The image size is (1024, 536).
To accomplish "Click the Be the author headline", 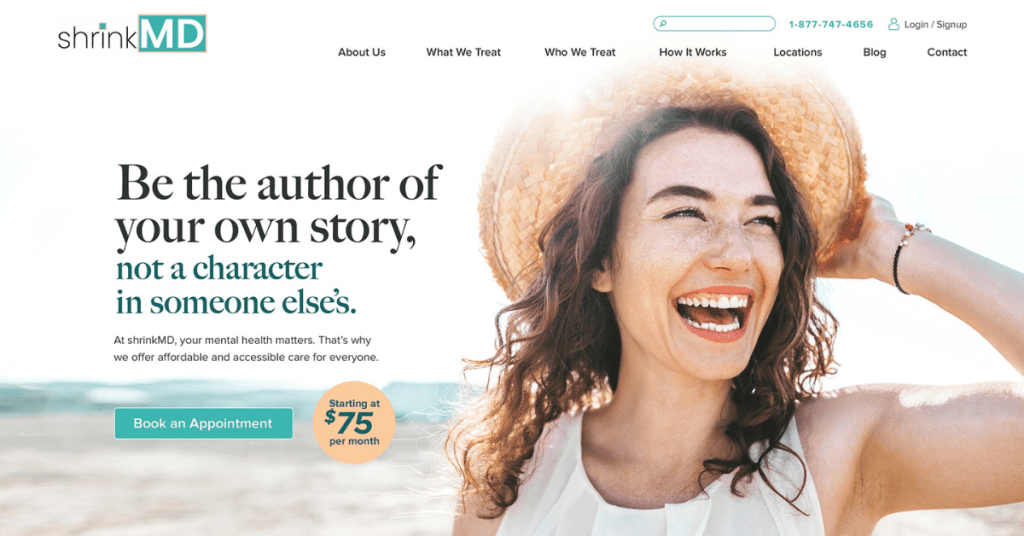I will (x=279, y=206).
